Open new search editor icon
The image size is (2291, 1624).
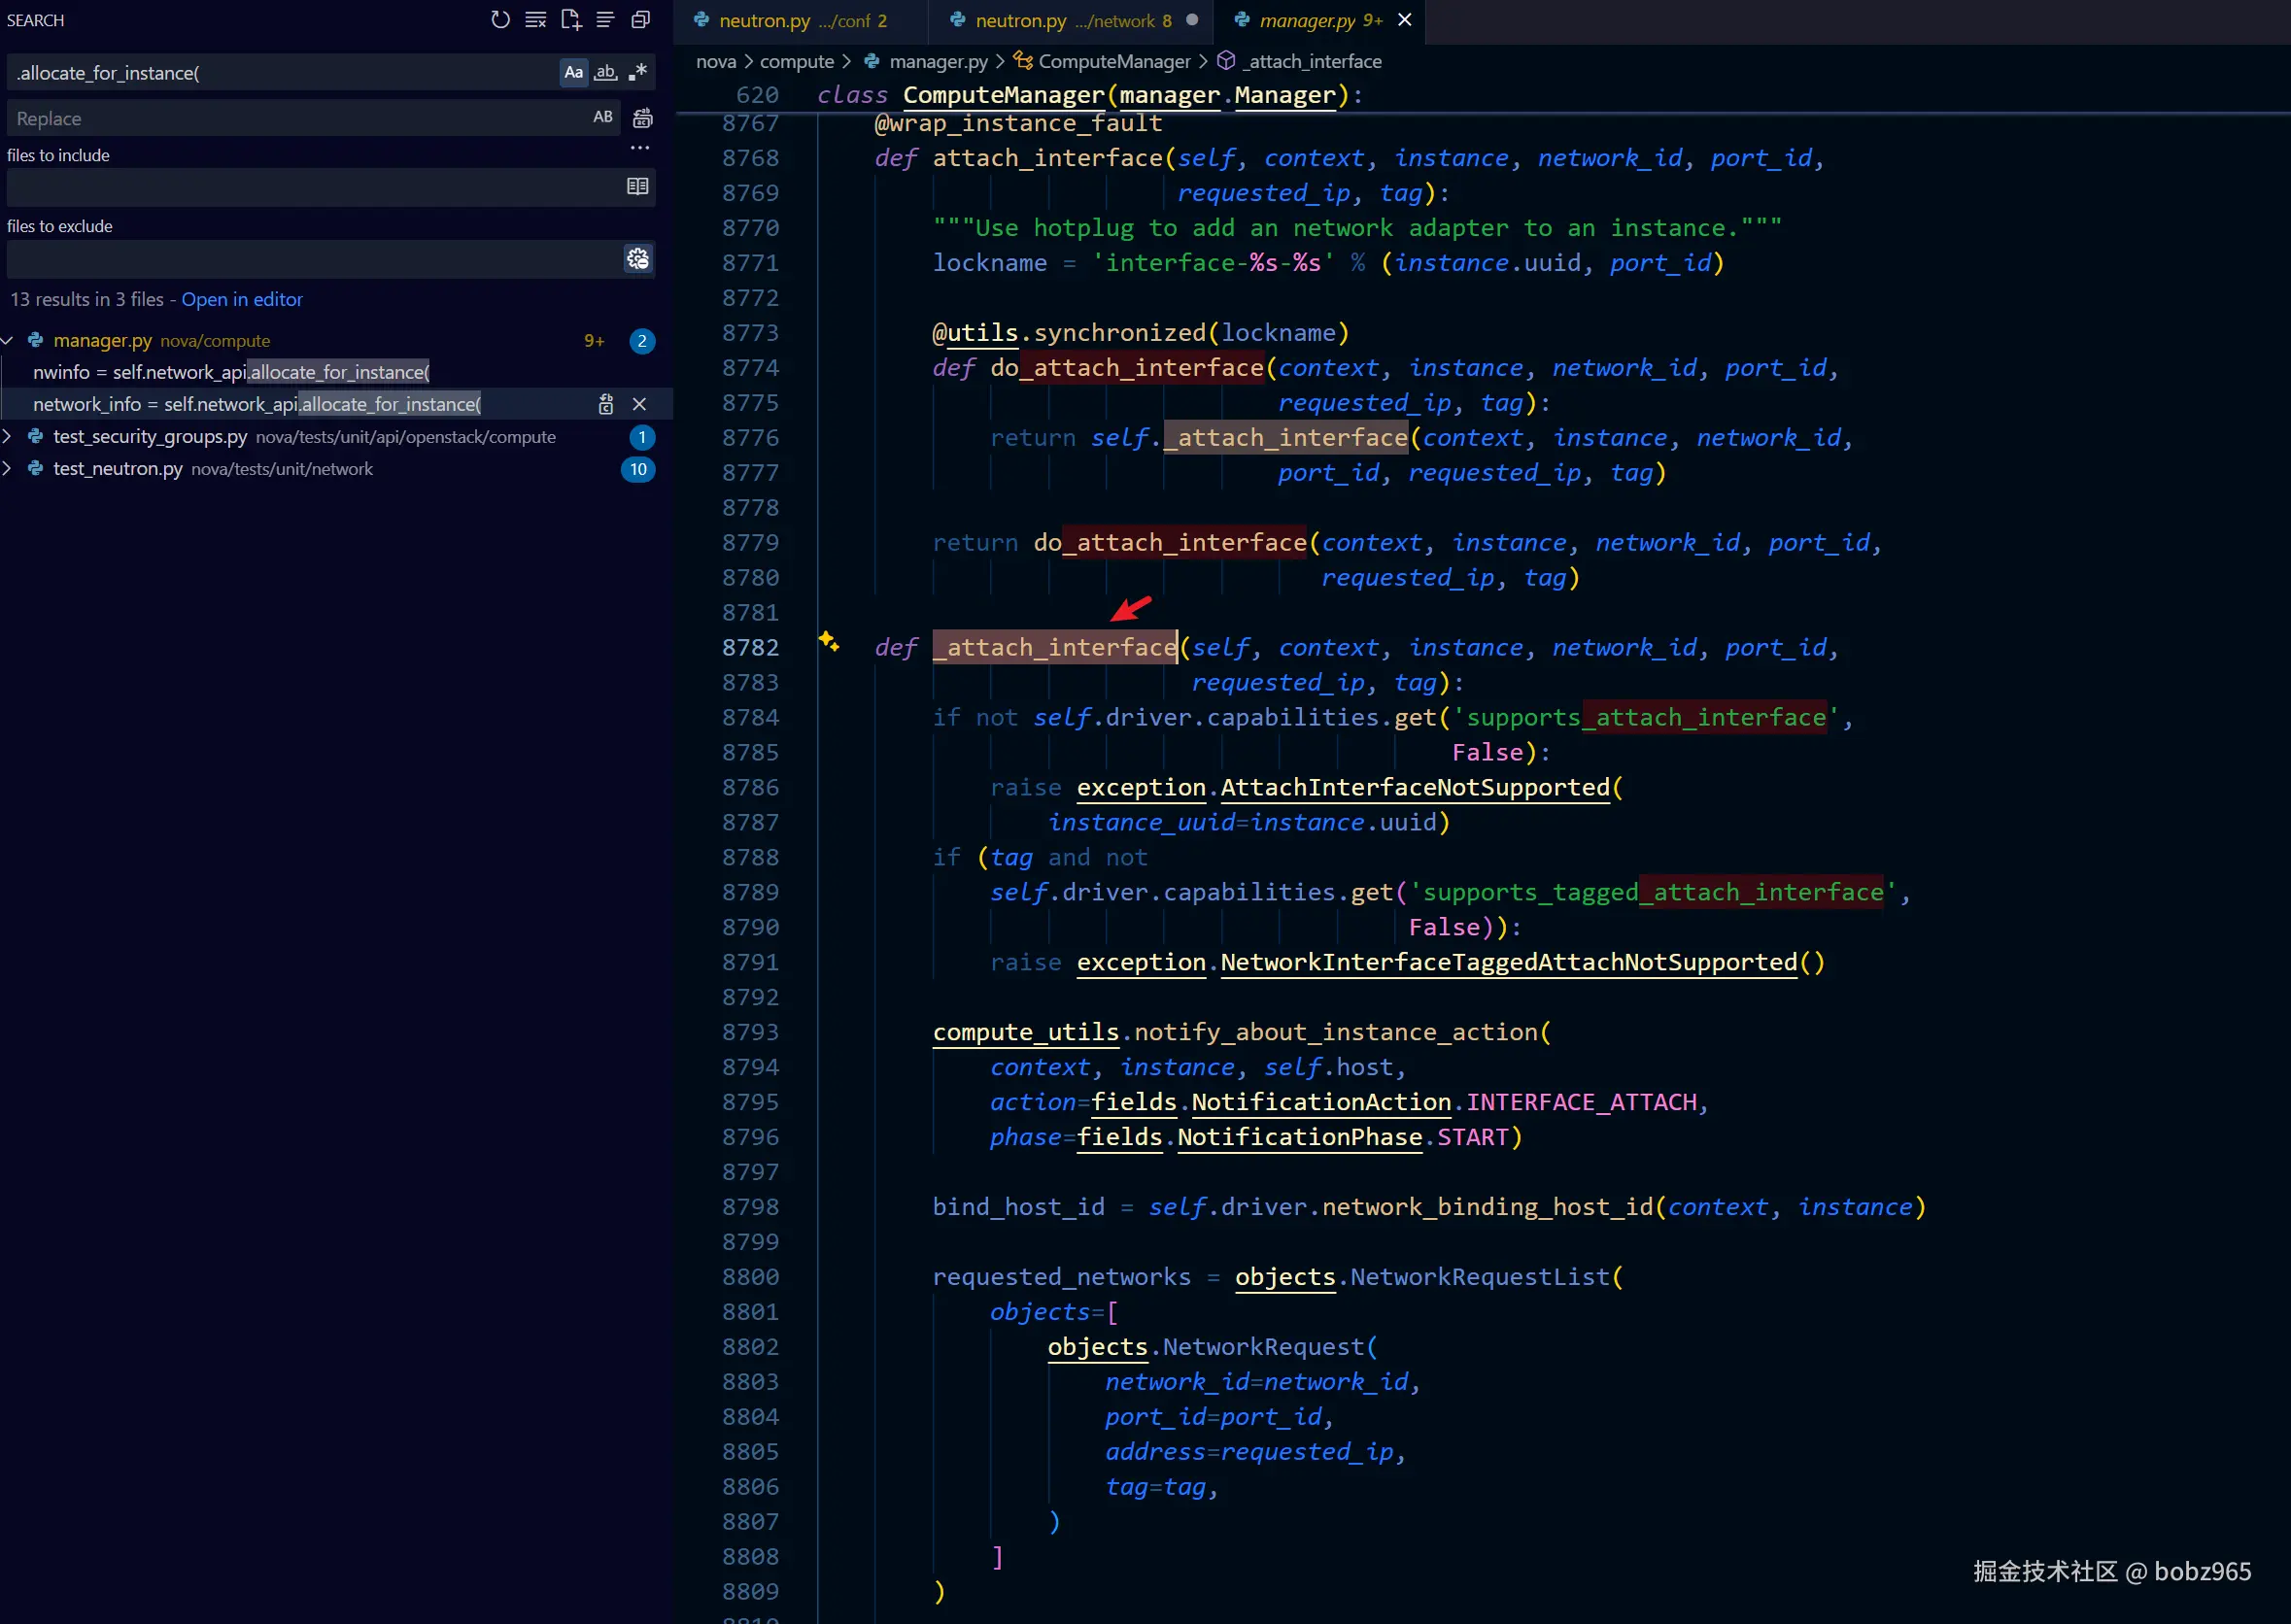[x=571, y=19]
